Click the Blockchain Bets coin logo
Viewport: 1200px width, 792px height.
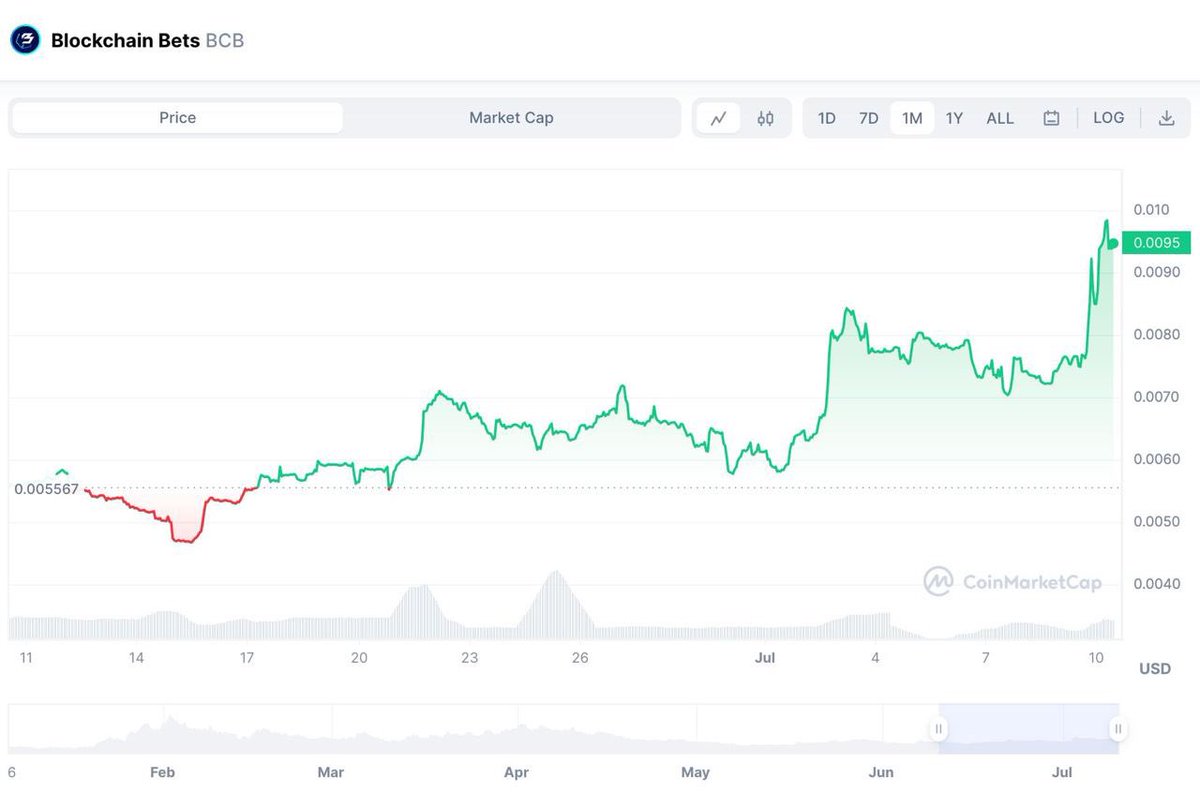[25, 41]
